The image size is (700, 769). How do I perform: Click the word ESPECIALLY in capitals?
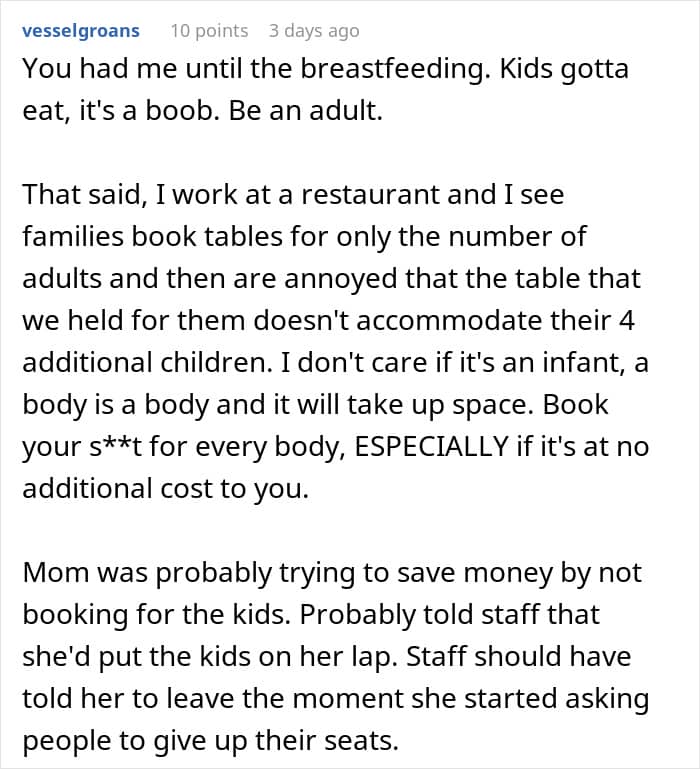[x=431, y=447]
